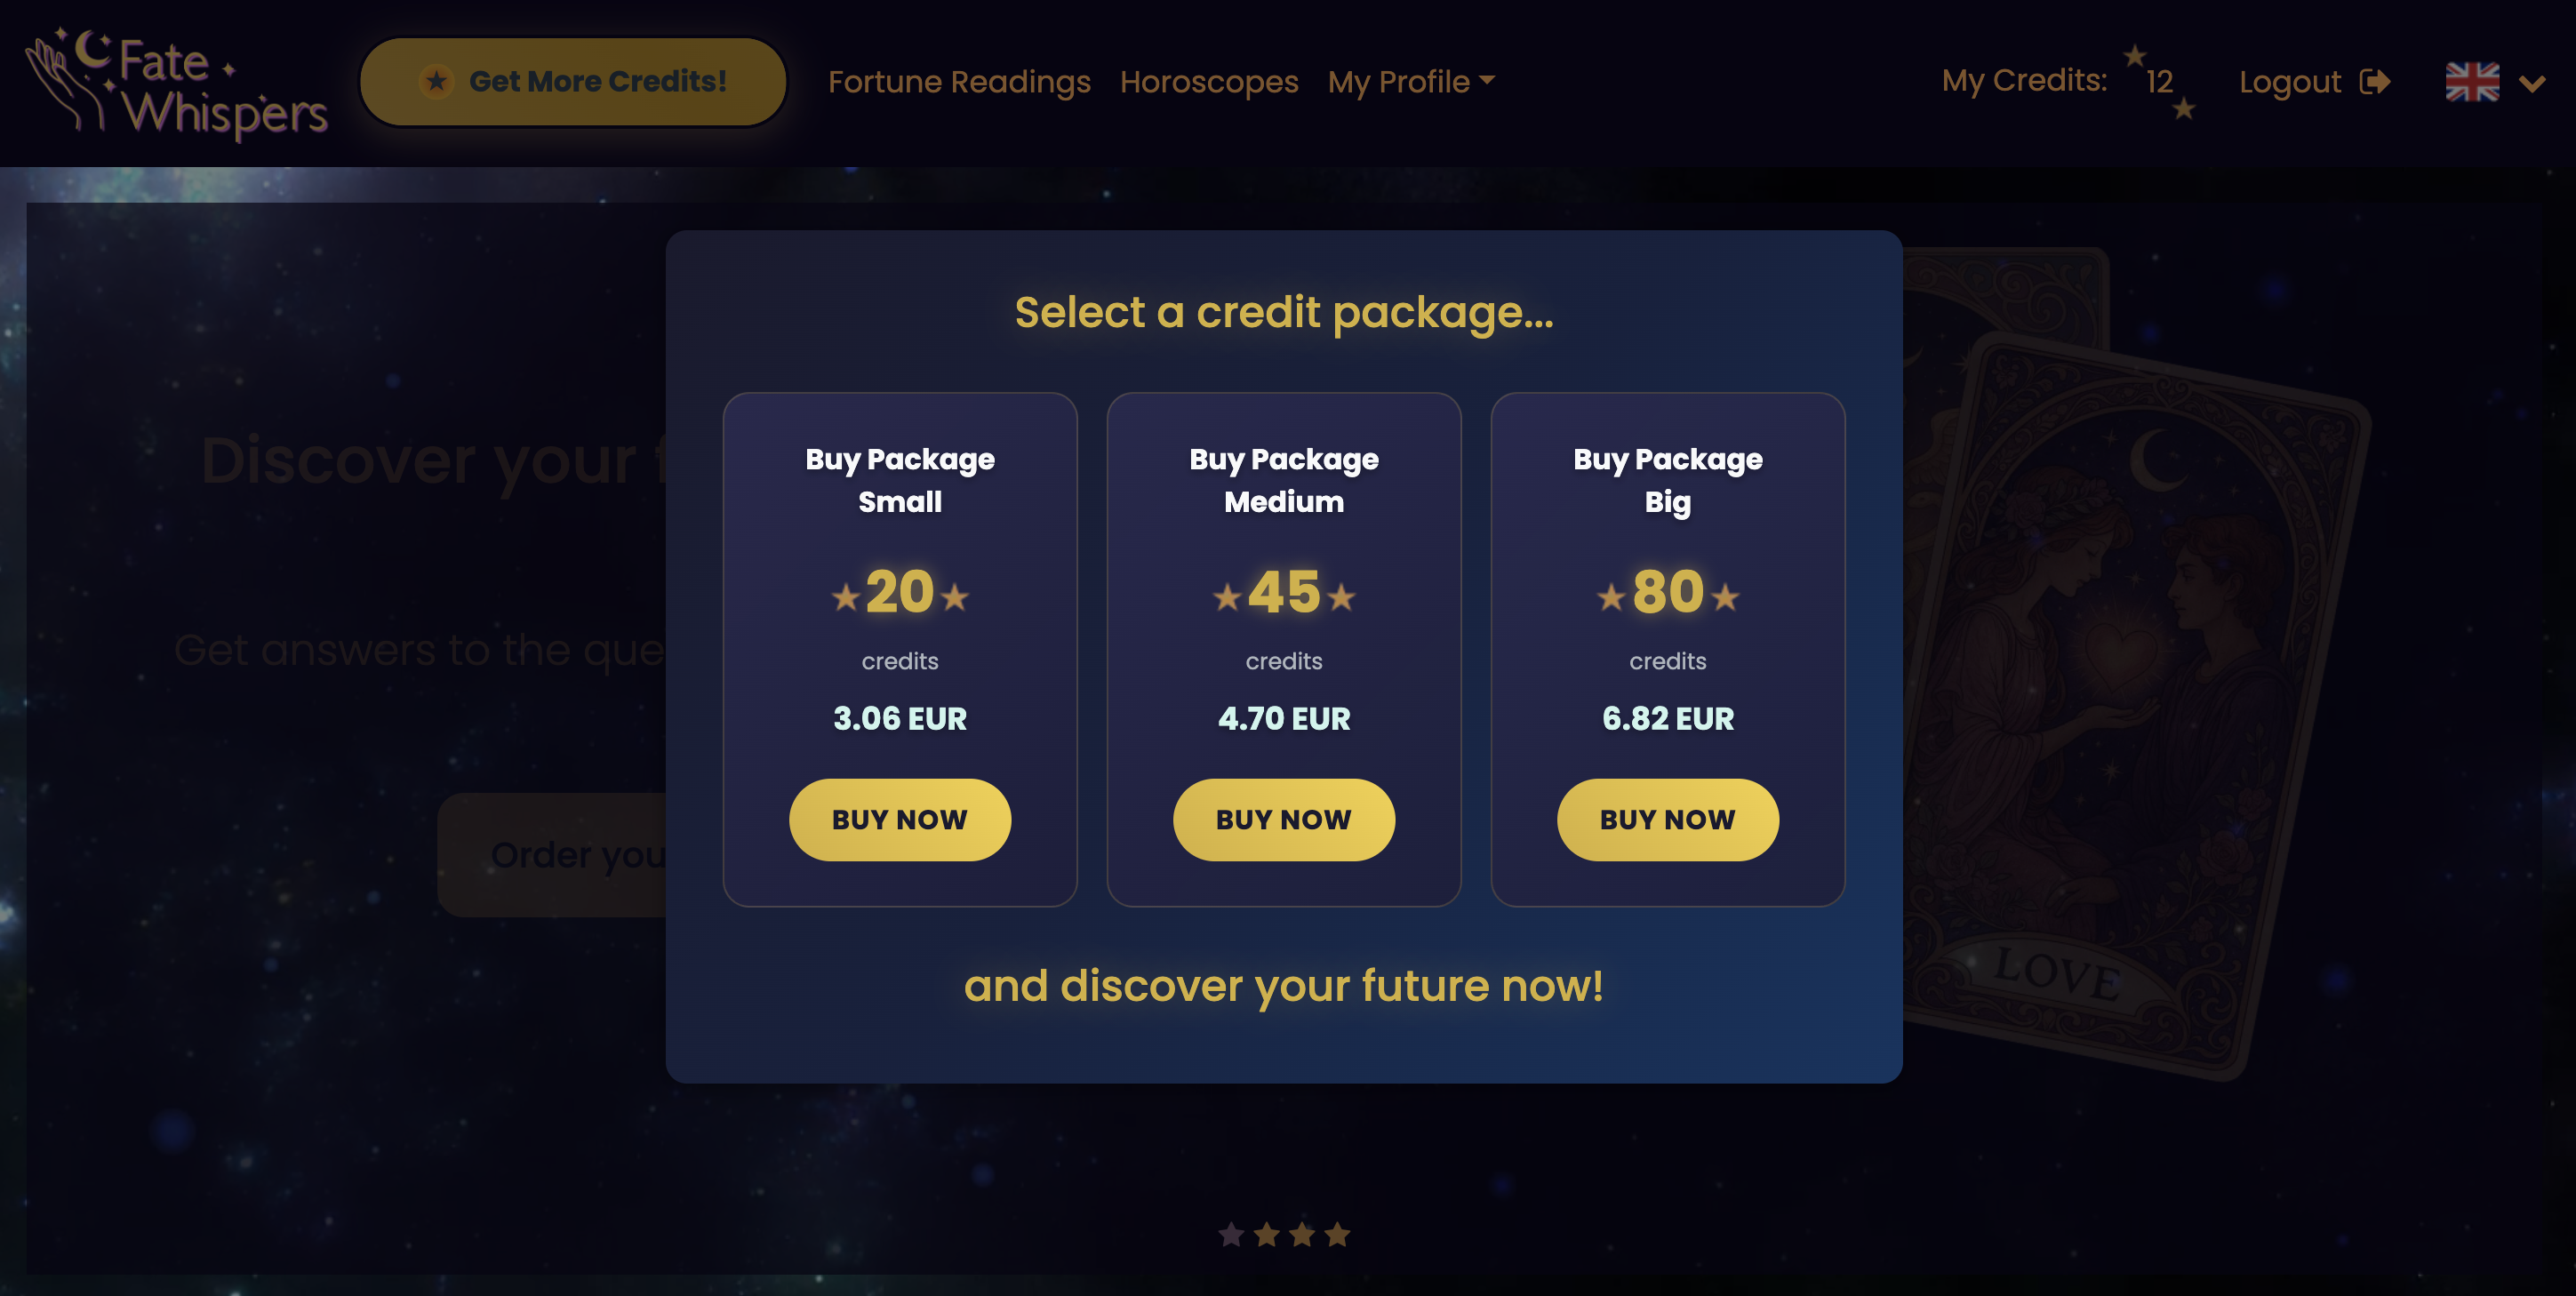Click the first star at page bottom

[1231, 1235]
